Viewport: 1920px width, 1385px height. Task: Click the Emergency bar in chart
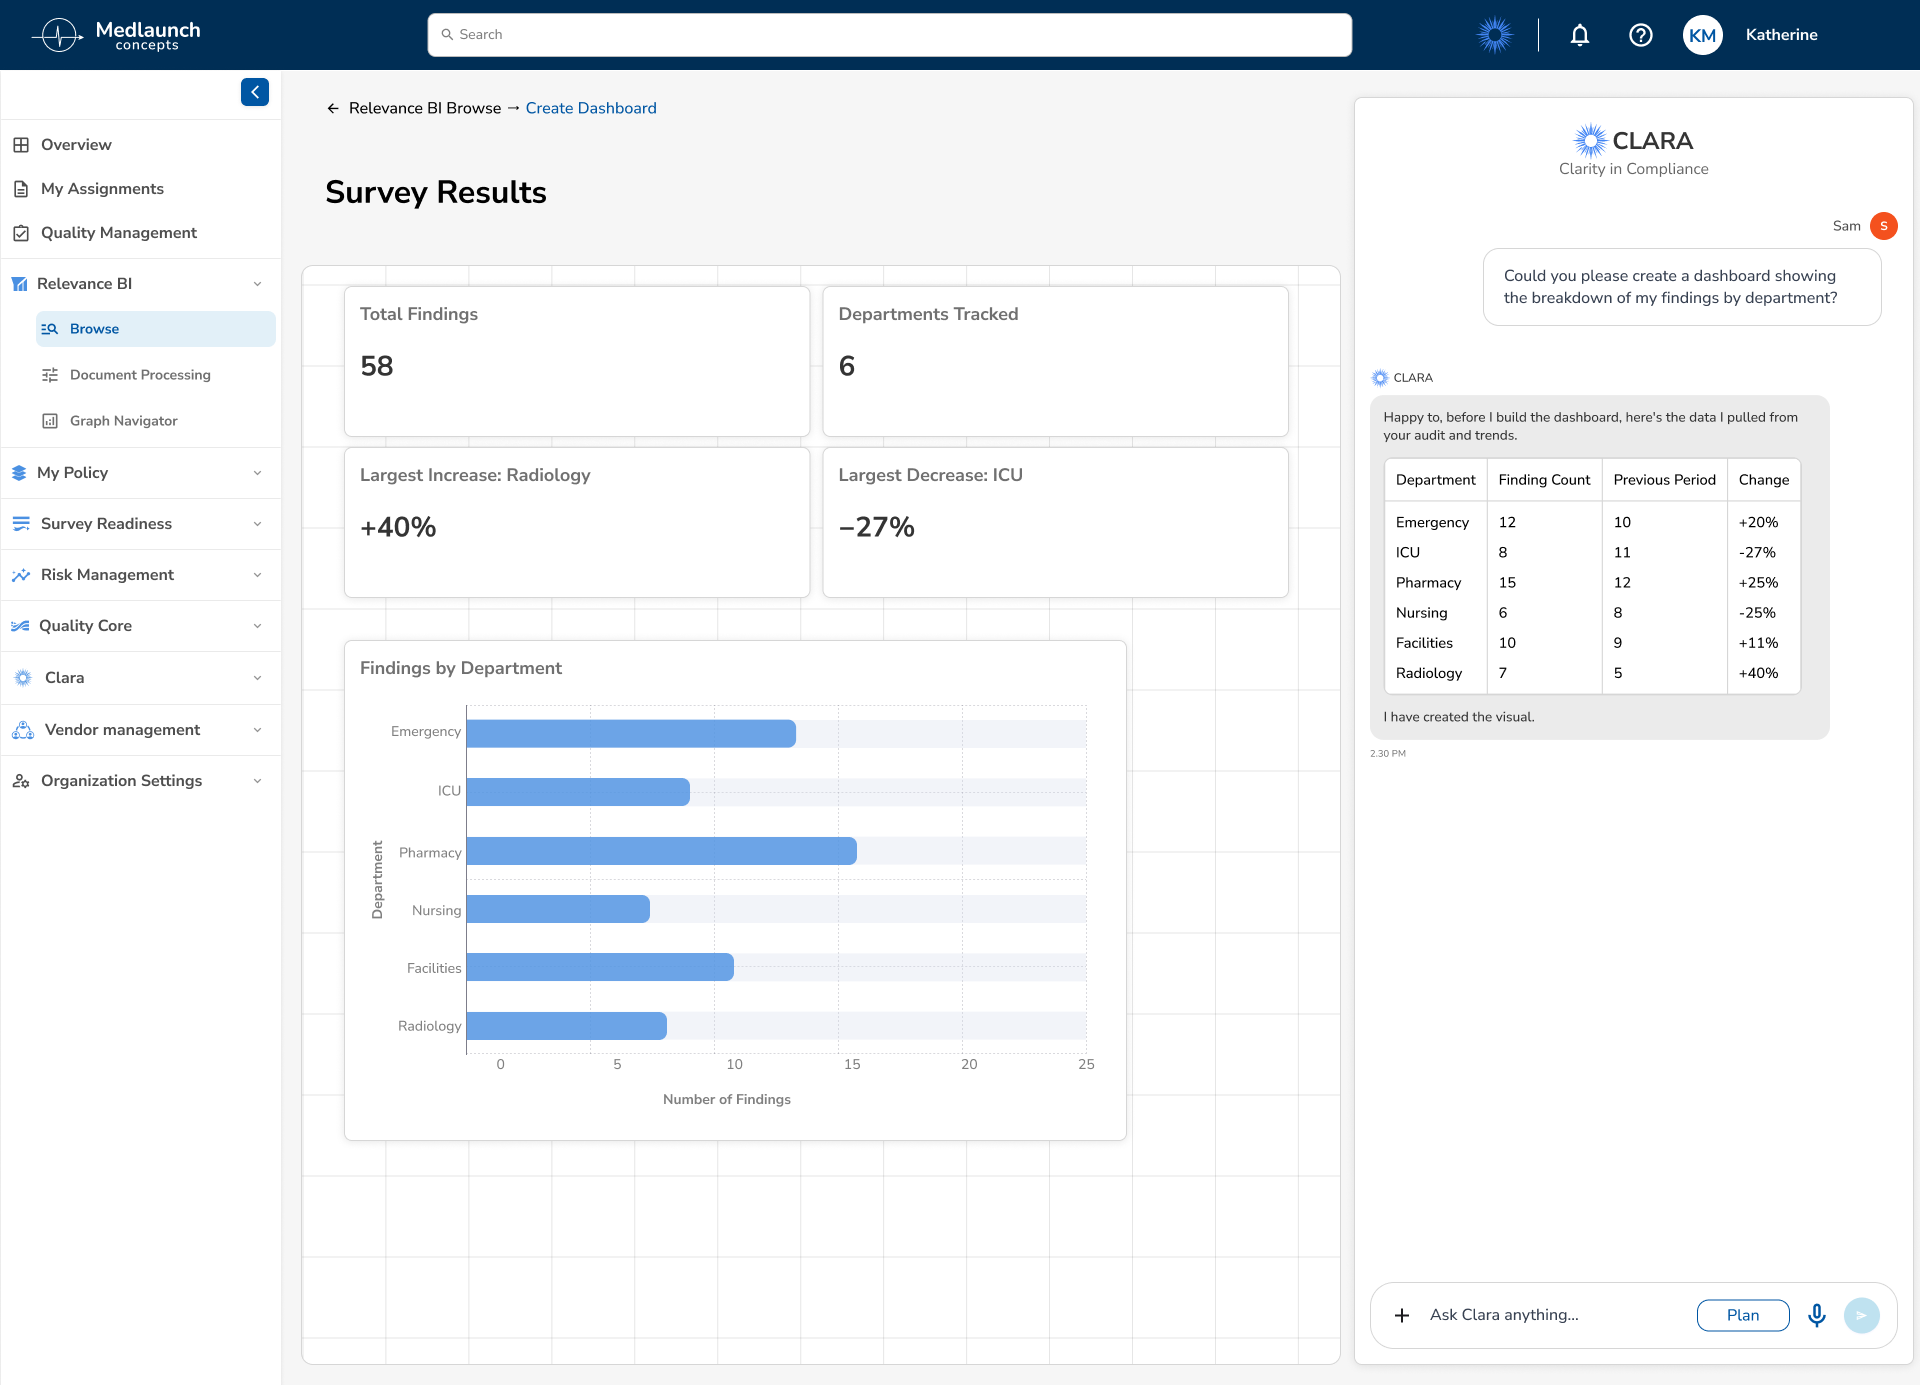631,734
